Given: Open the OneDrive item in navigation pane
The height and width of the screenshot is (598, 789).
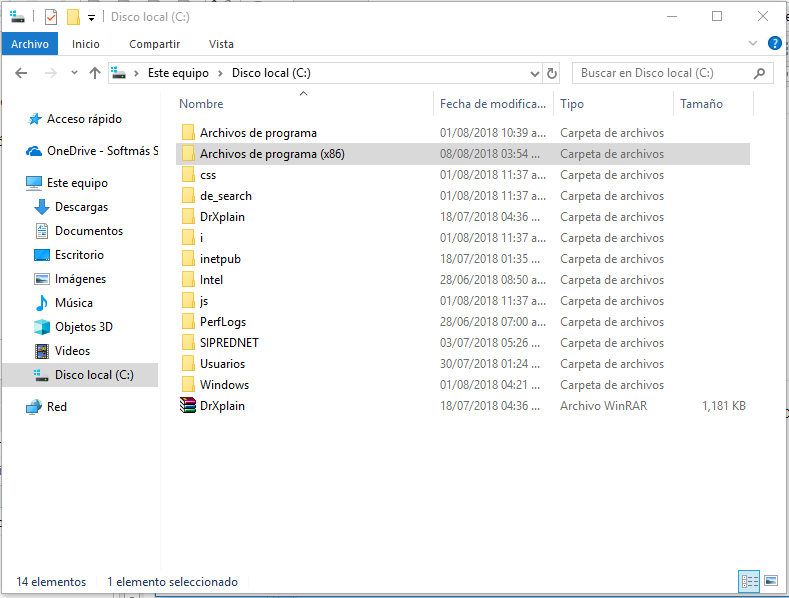Looking at the screenshot, I should [x=101, y=151].
